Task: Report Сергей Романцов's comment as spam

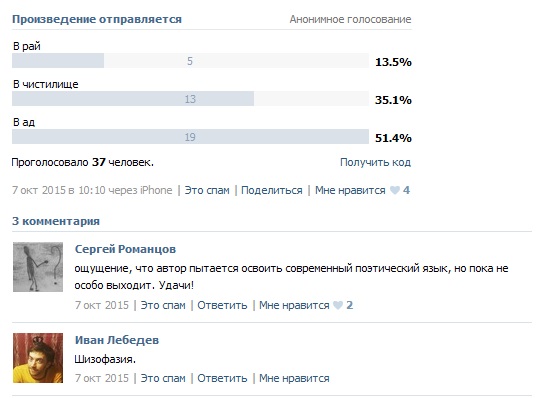Action: [163, 305]
